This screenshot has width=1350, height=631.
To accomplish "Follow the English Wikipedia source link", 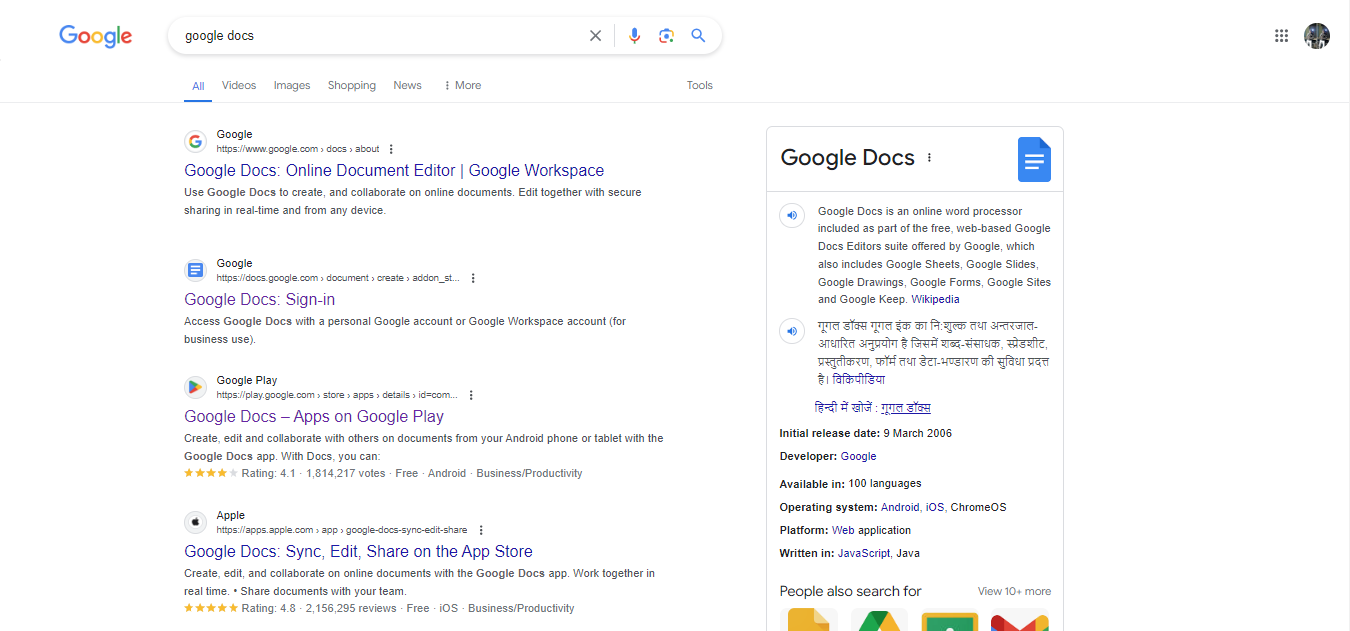I will click(935, 299).
